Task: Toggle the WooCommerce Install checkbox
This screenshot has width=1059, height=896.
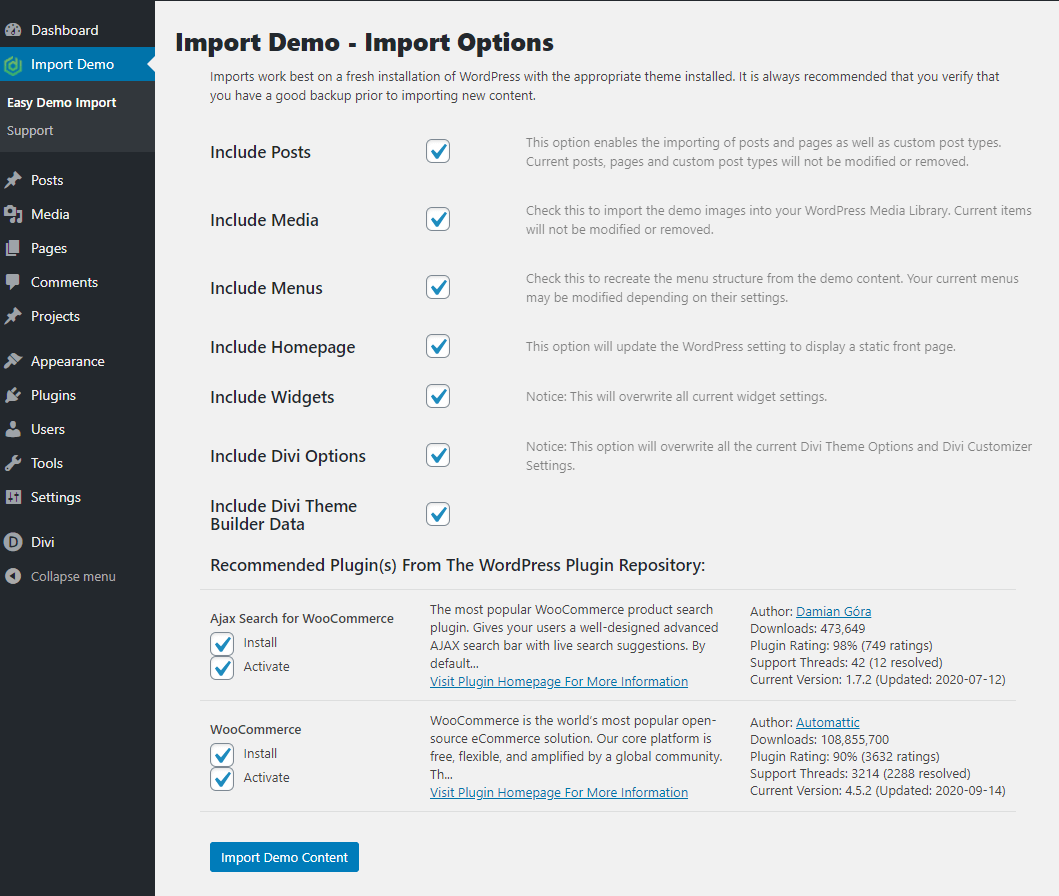Action: (222, 755)
